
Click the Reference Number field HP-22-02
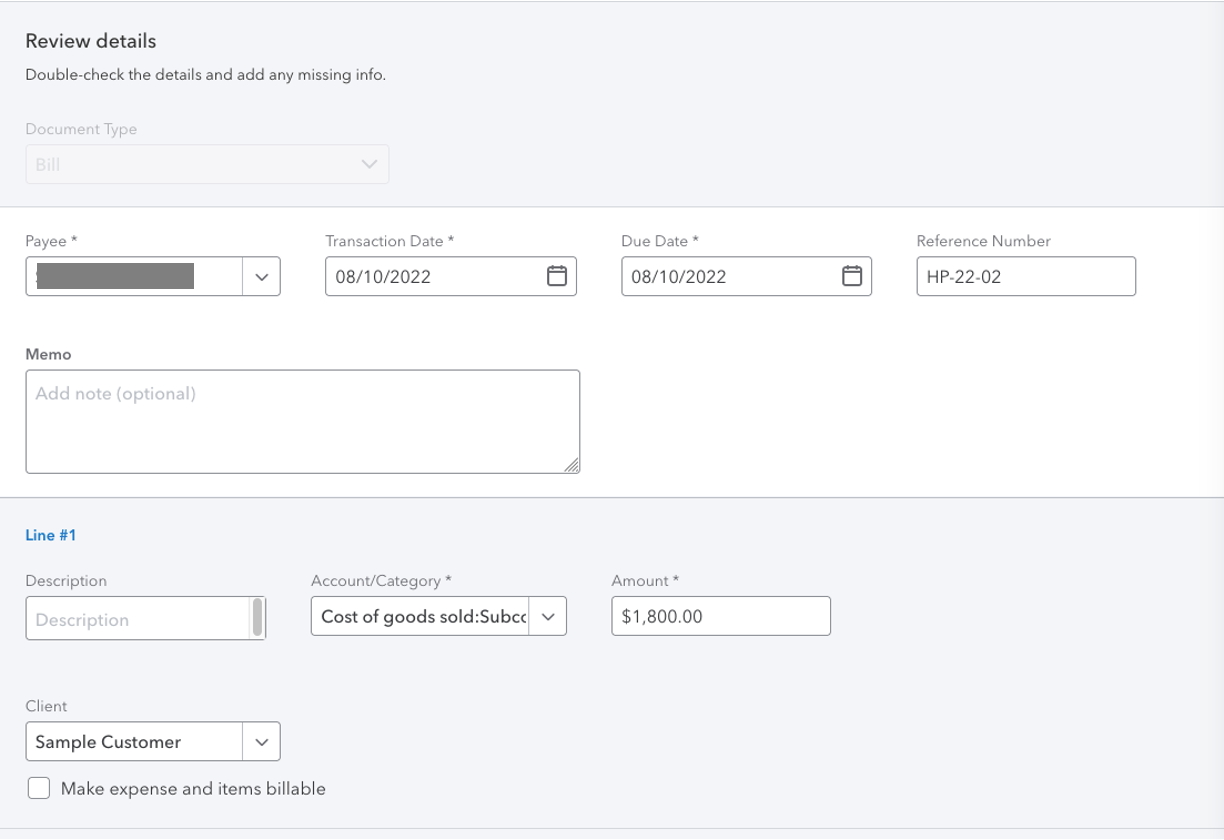[x=1025, y=276]
